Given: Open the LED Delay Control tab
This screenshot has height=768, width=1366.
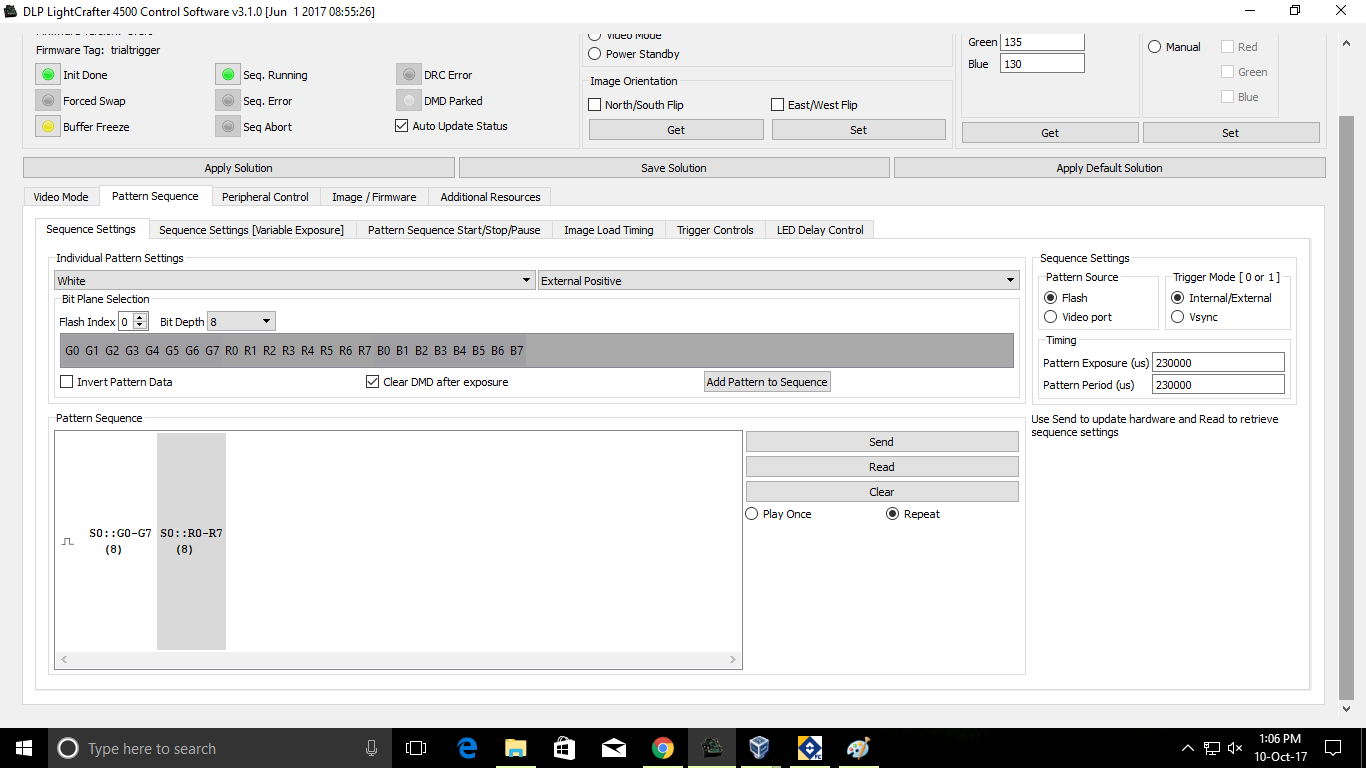Looking at the screenshot, I should click(x=820, y=230).
